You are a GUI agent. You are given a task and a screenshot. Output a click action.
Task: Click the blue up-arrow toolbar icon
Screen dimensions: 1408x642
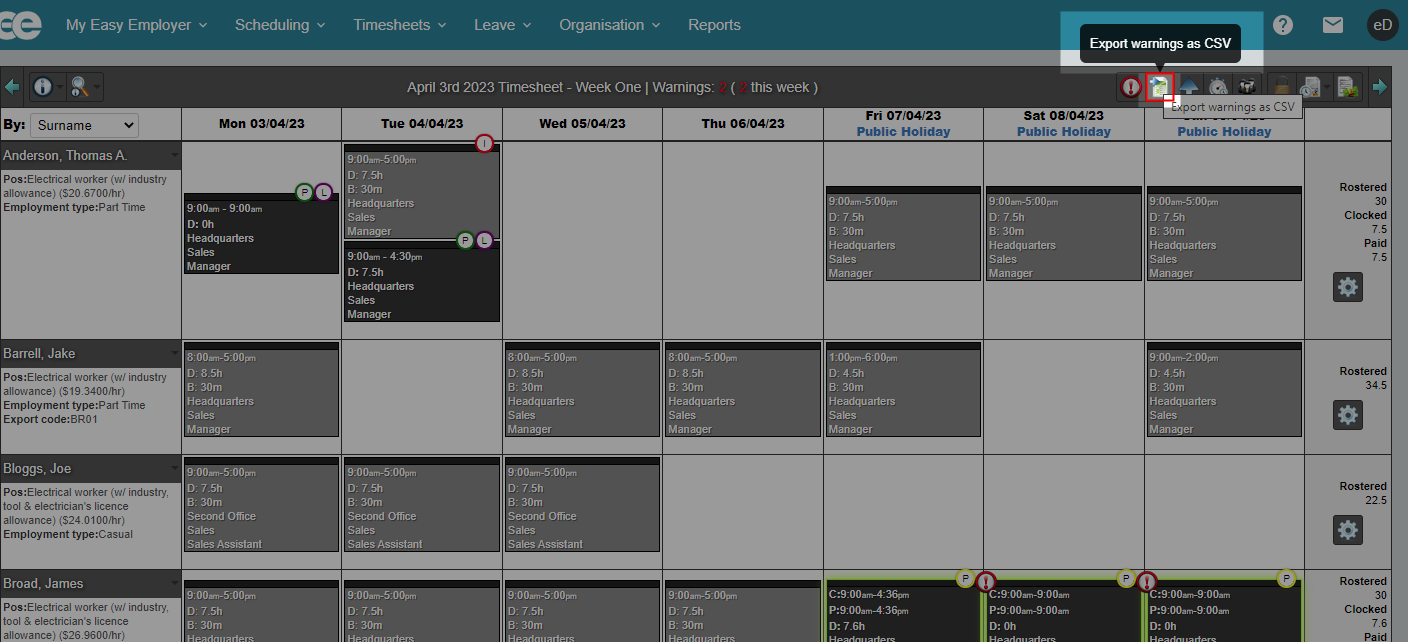pyautogui.click(x=1189, y=87)
